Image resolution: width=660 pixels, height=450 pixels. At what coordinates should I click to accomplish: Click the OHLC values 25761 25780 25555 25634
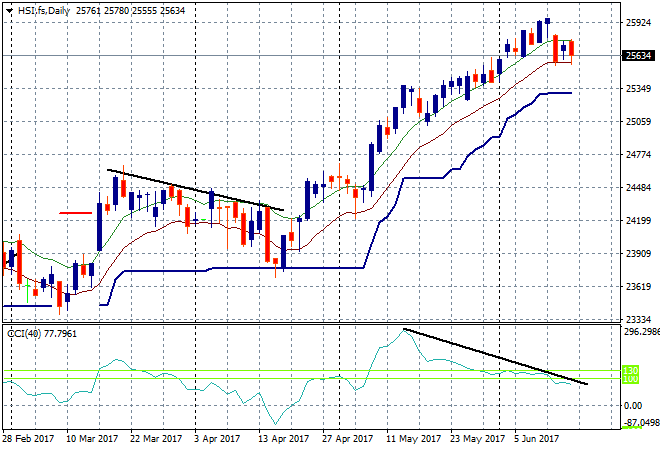tap(130, 11)
